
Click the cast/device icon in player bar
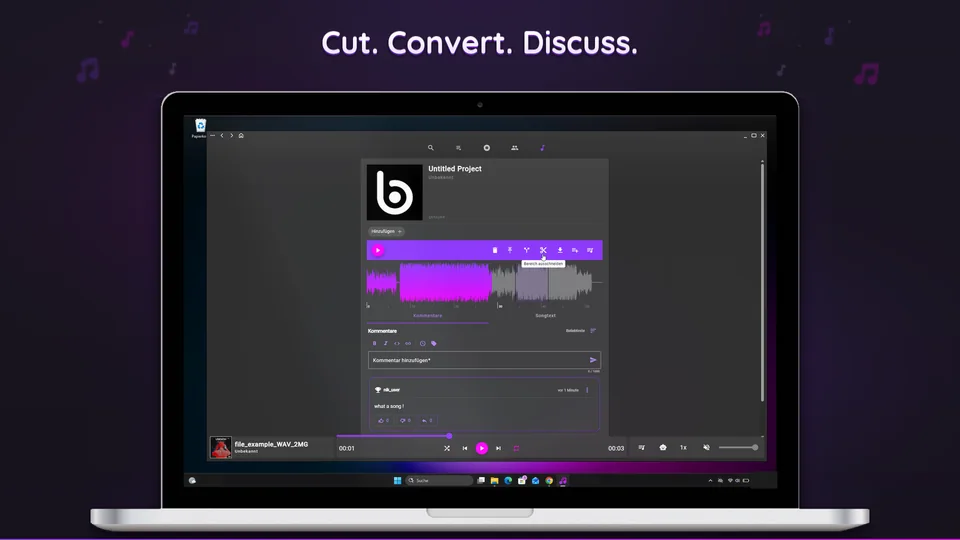click(663, 448)
